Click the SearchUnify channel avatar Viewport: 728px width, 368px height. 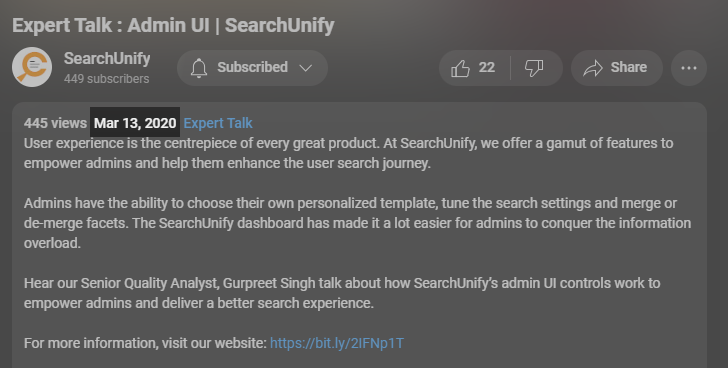point(32,67)
